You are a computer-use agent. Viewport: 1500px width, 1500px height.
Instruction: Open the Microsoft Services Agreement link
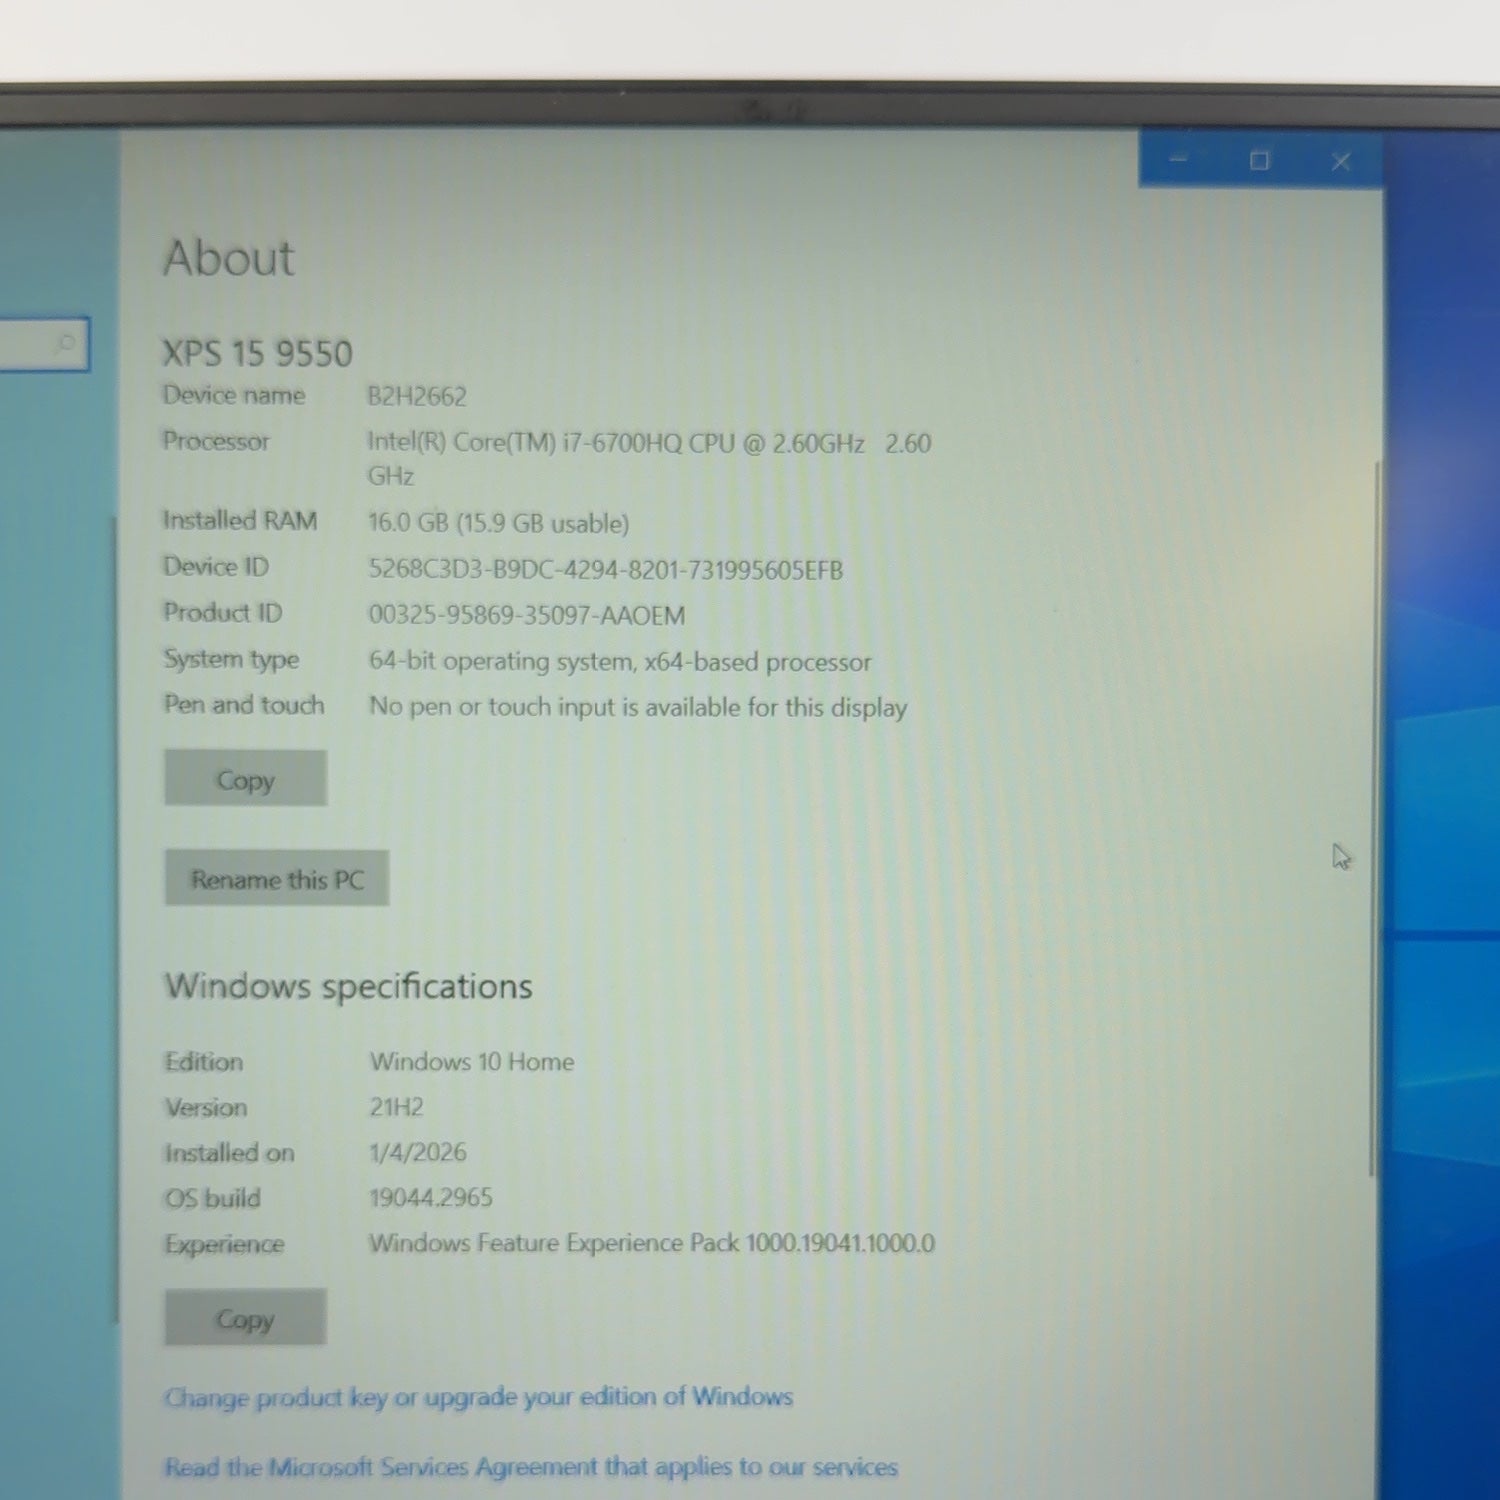(x=531, y=1467)
